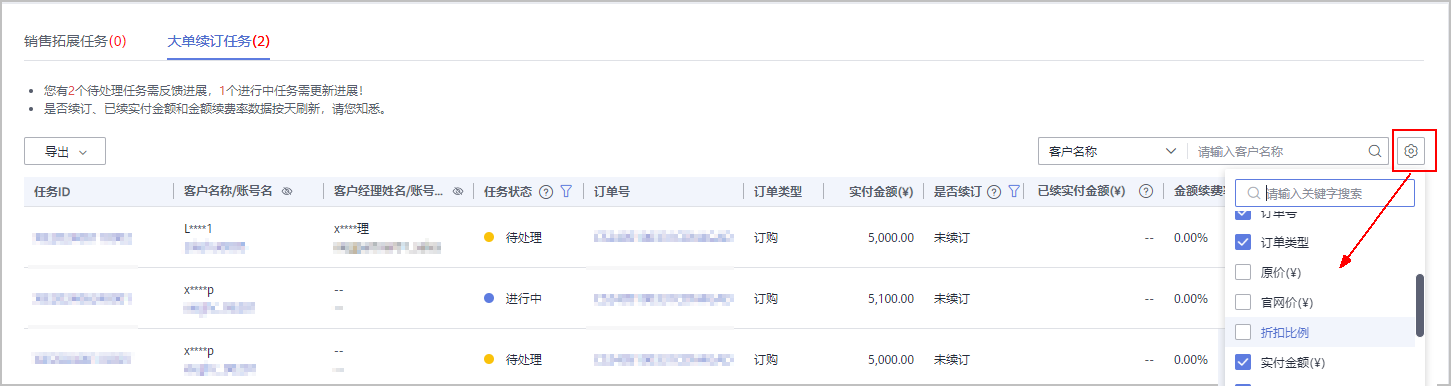Switch to the 销售拓展任务 tab
The width and height of the screenshot is (1451, 386).
[x=75, y=41]
